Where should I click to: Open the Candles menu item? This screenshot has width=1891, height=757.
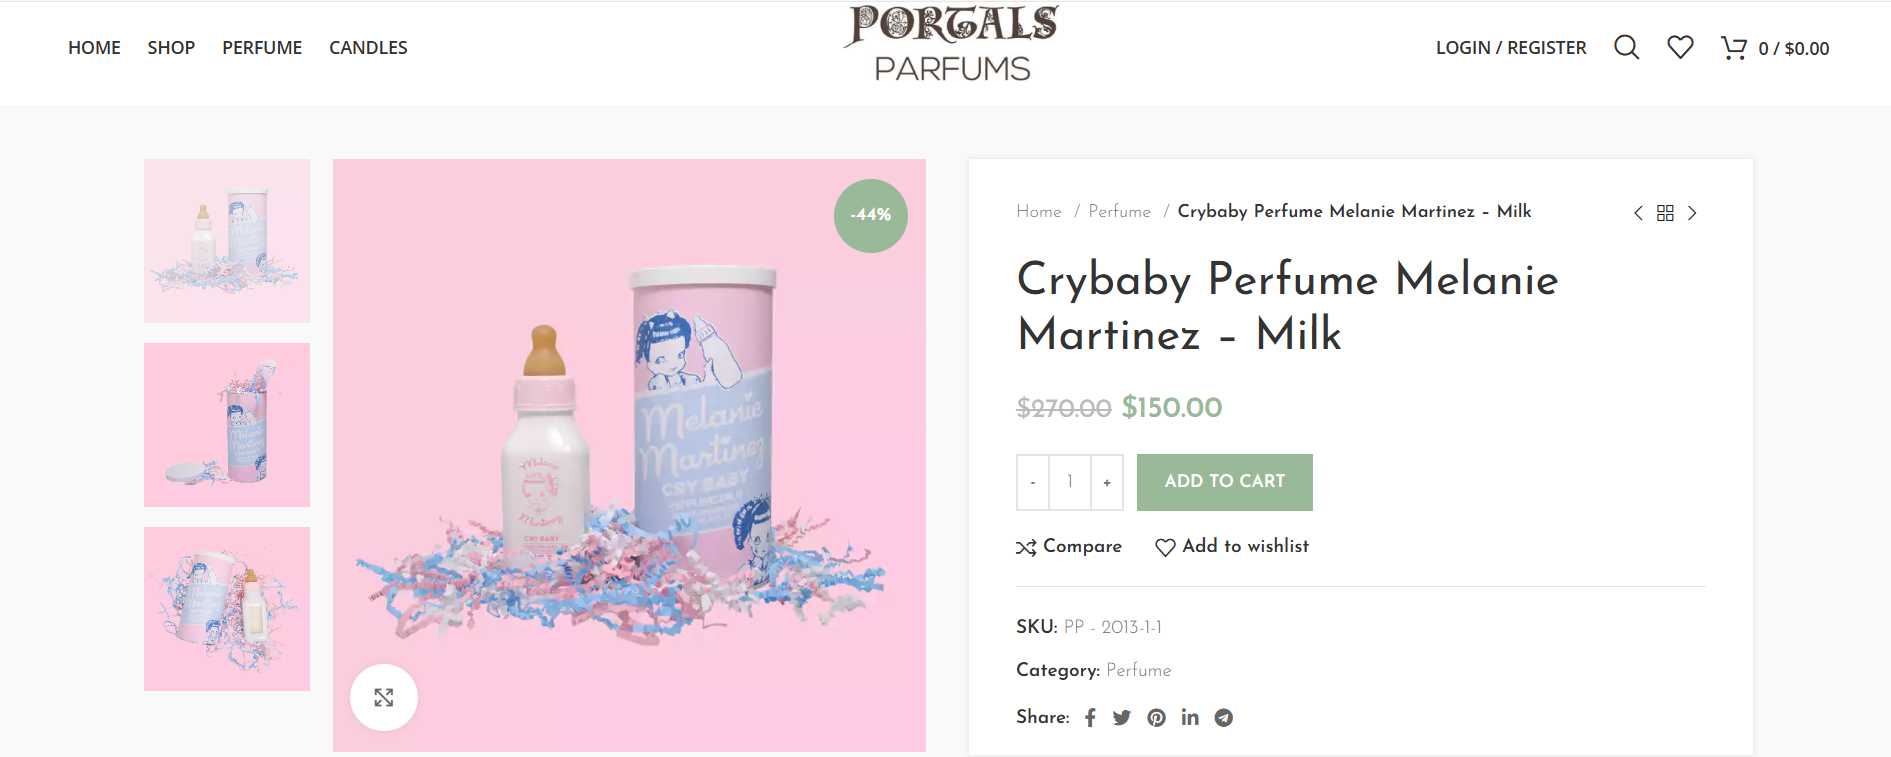tap(368, 47)
